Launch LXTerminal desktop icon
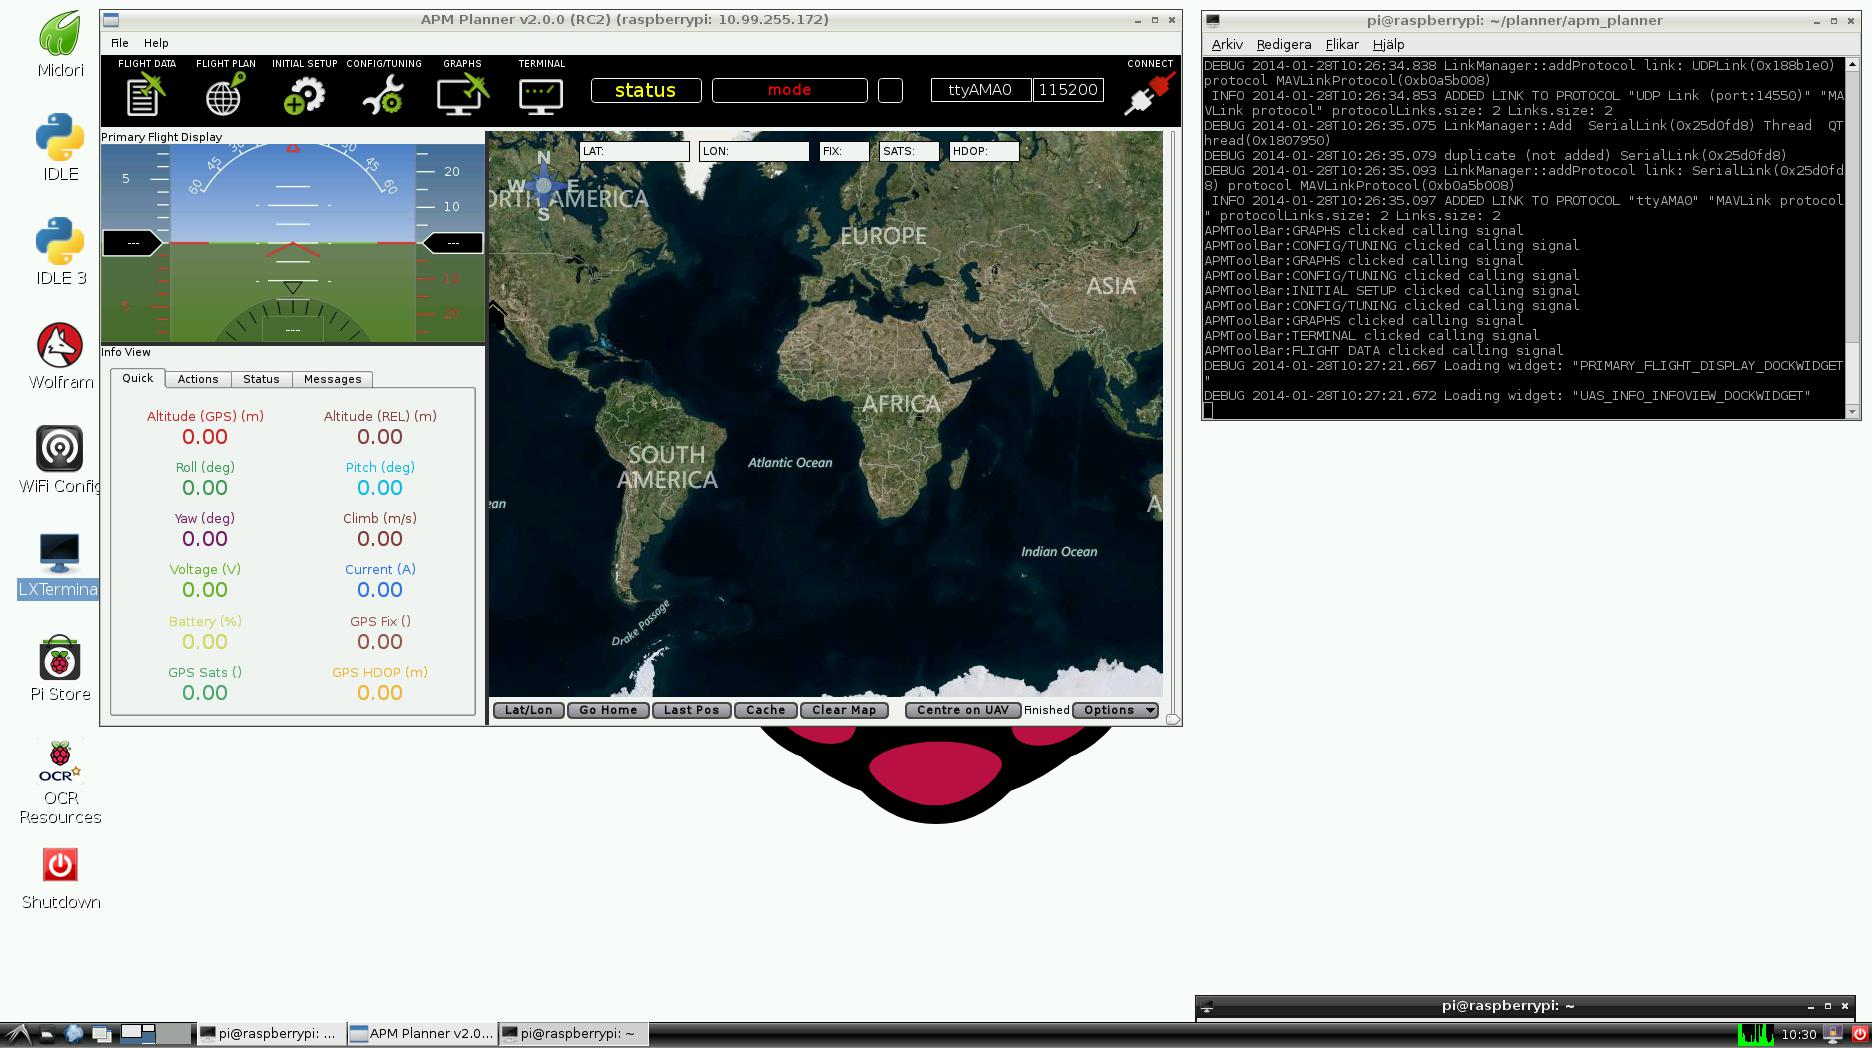1872x1048 pixels. (x=59, y=552)
